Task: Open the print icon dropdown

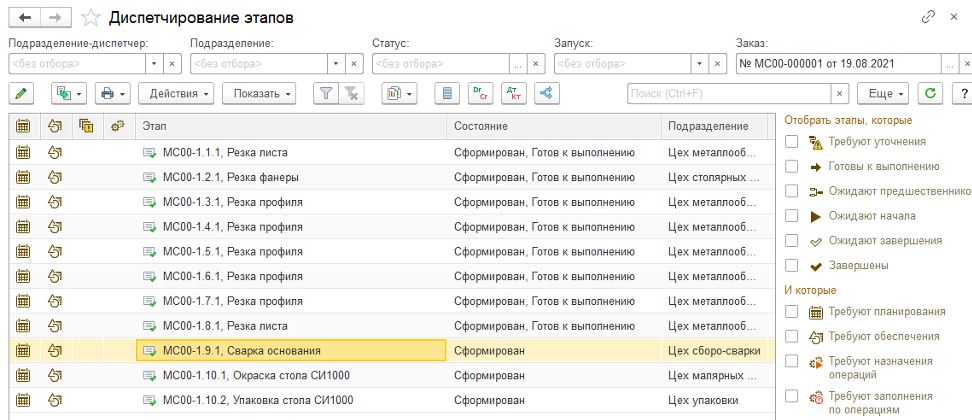Action: pyautogui.click(x=112, y=94)
